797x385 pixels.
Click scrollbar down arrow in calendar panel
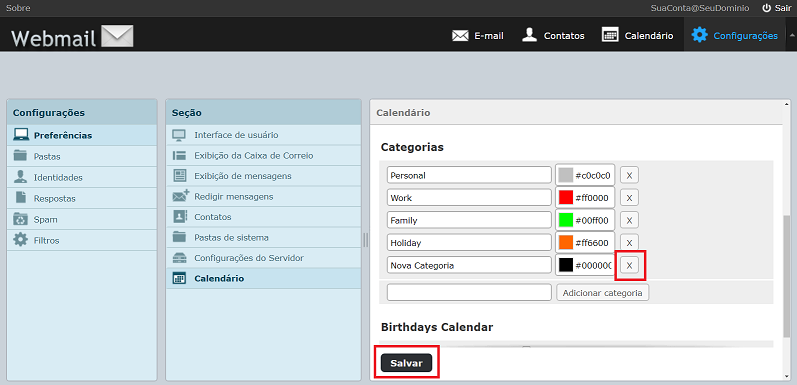787,376
